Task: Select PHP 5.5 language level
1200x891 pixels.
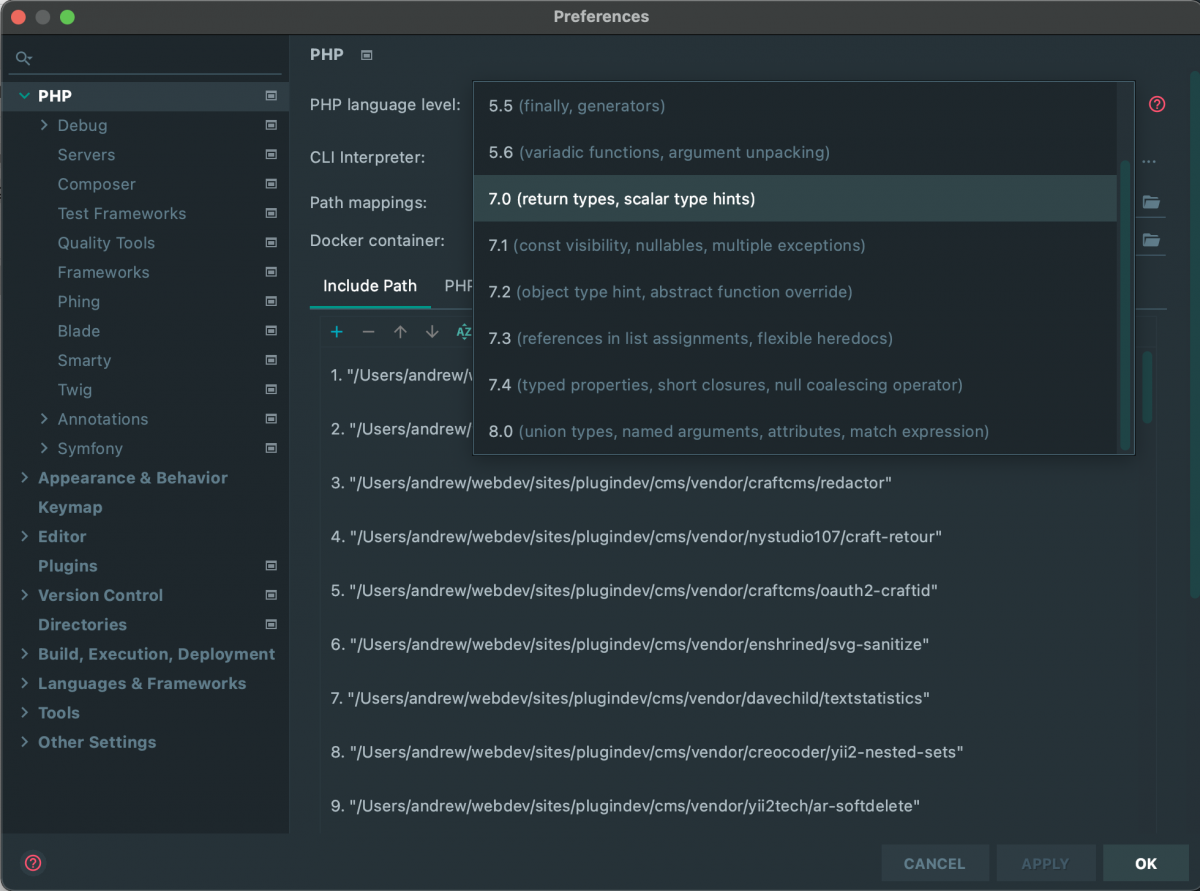Action: [x=795, y=106]
